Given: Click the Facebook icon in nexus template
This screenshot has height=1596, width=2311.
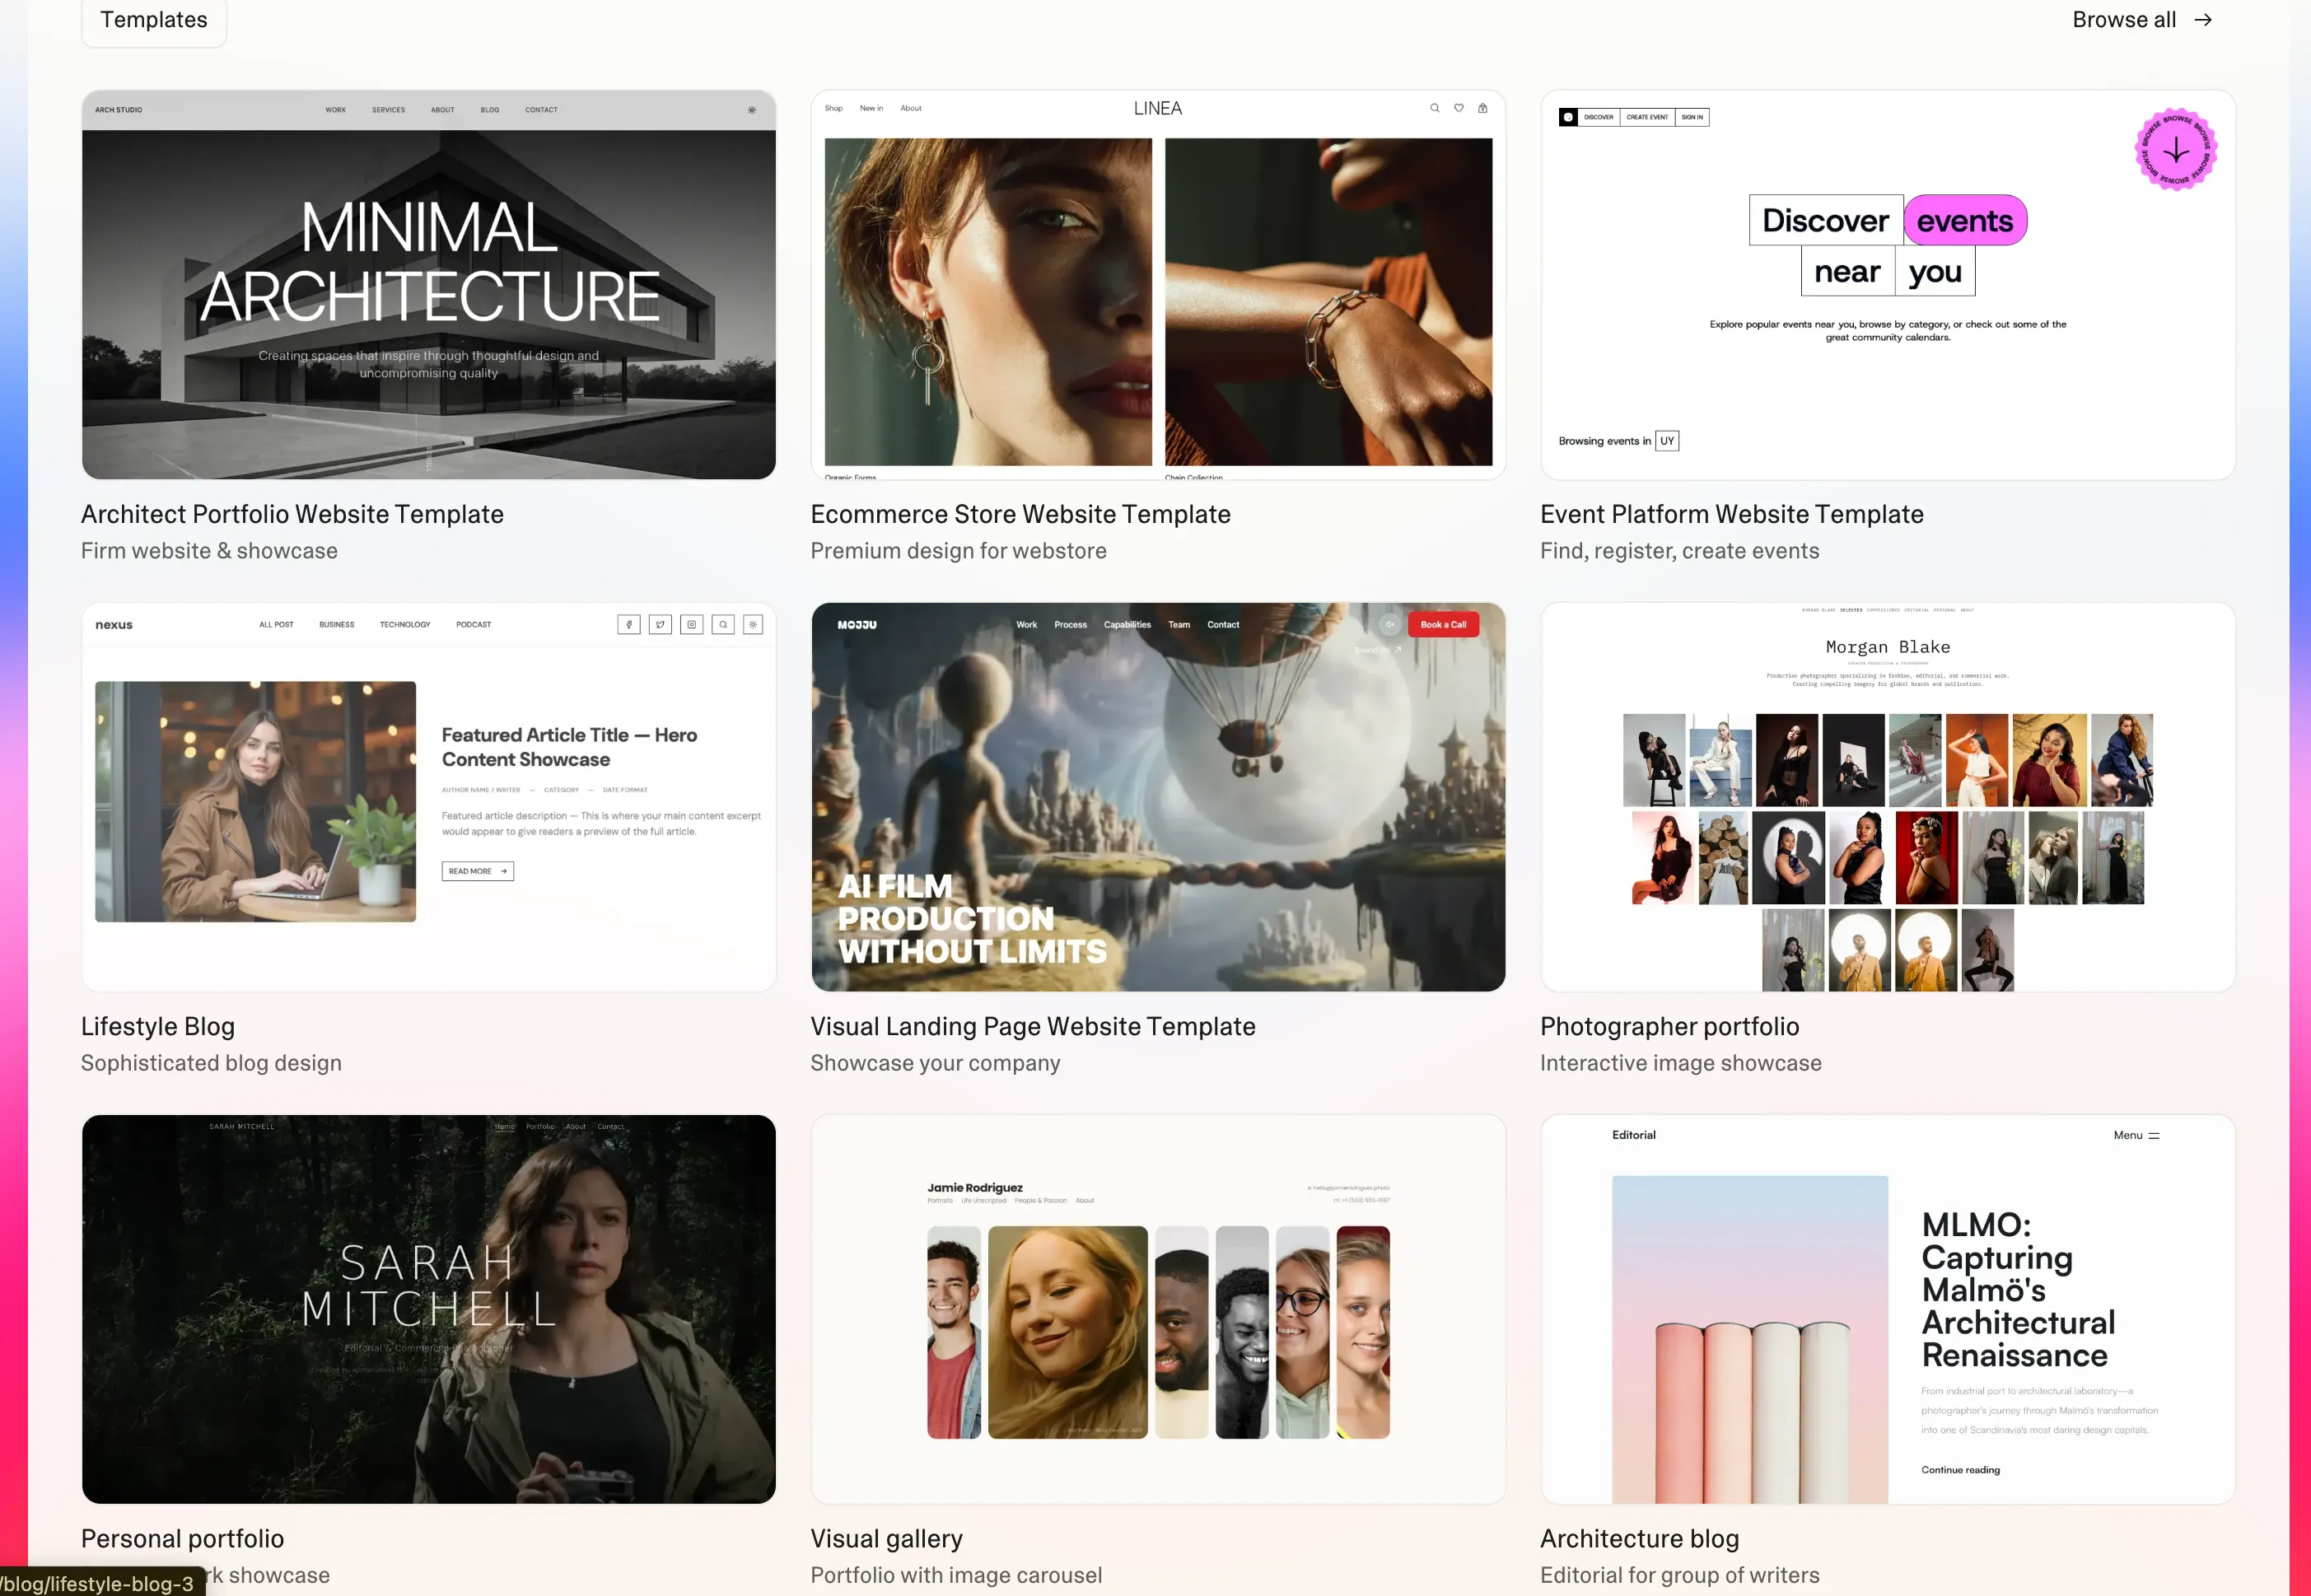Looking at the screenshot, I should (629, 624).
